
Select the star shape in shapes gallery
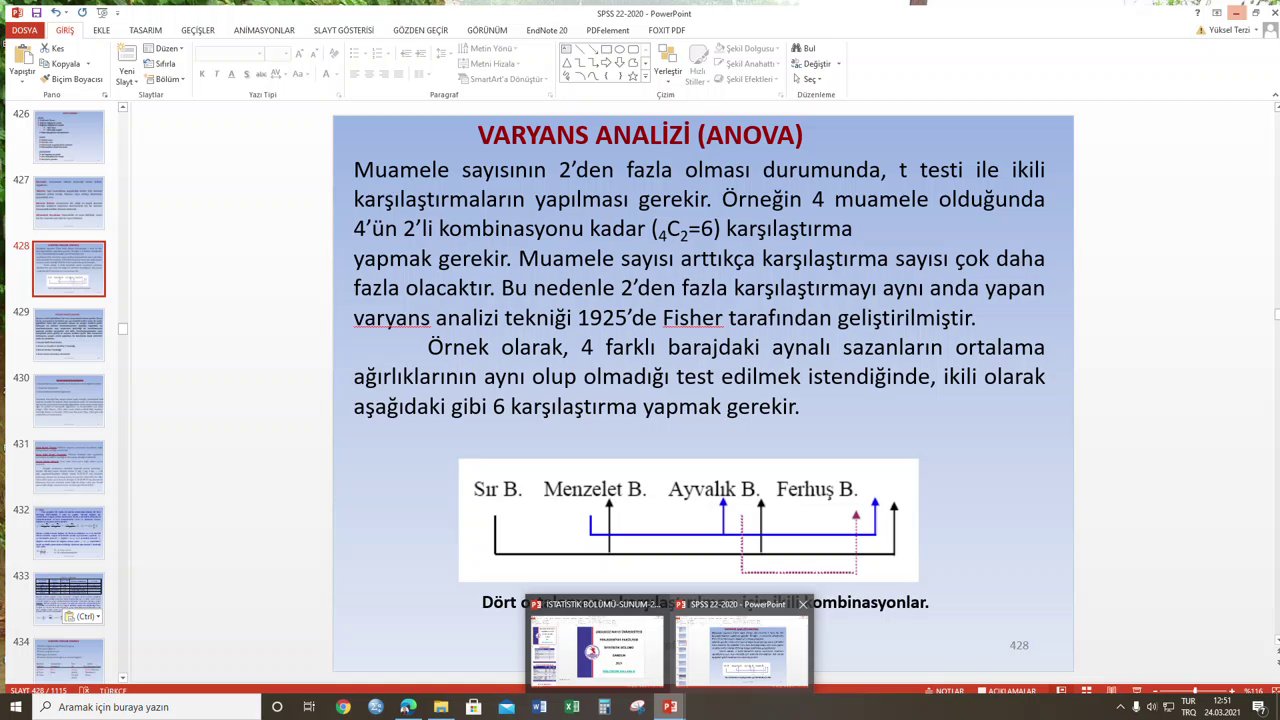pos(633,76)
